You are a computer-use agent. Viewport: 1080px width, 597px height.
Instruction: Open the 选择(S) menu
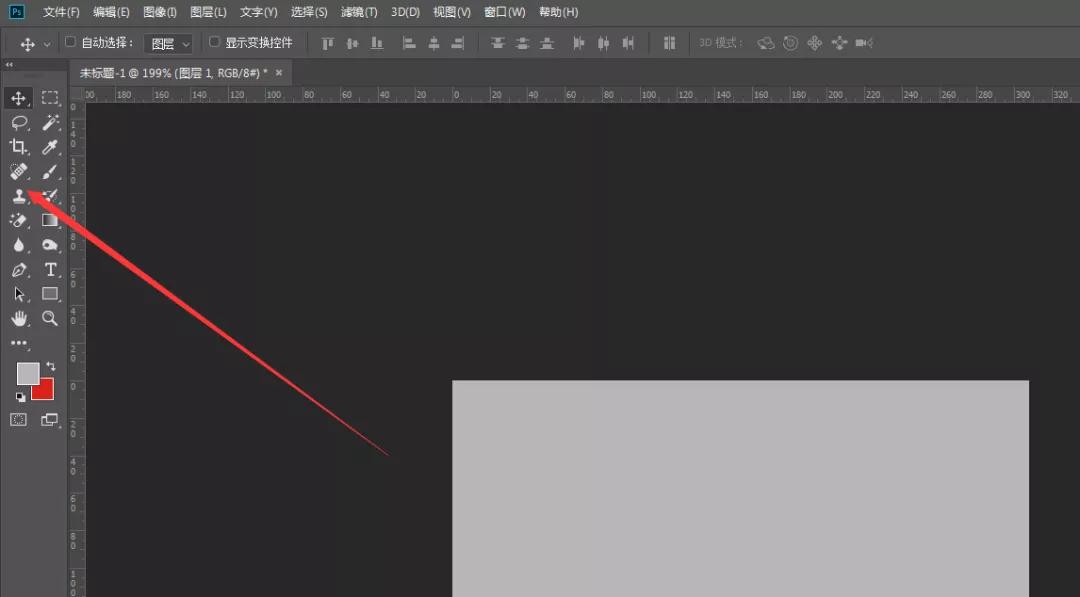[x=309, y=12]
